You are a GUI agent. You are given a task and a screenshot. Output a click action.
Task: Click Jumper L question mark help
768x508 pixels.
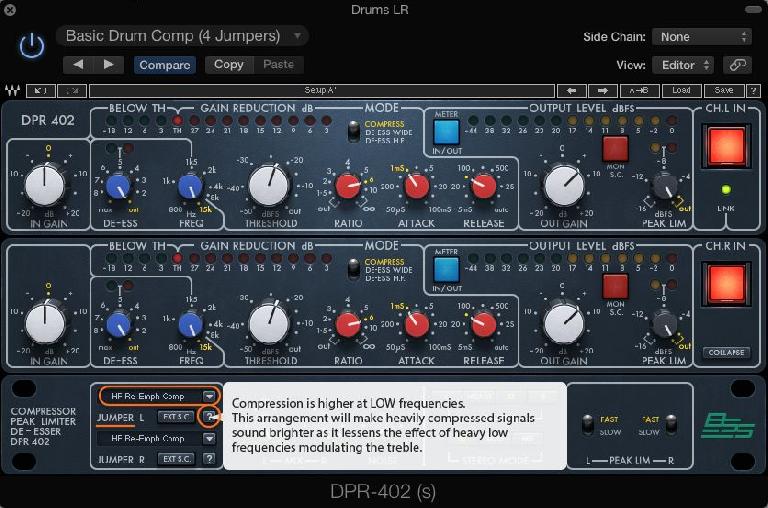[209, 417]
